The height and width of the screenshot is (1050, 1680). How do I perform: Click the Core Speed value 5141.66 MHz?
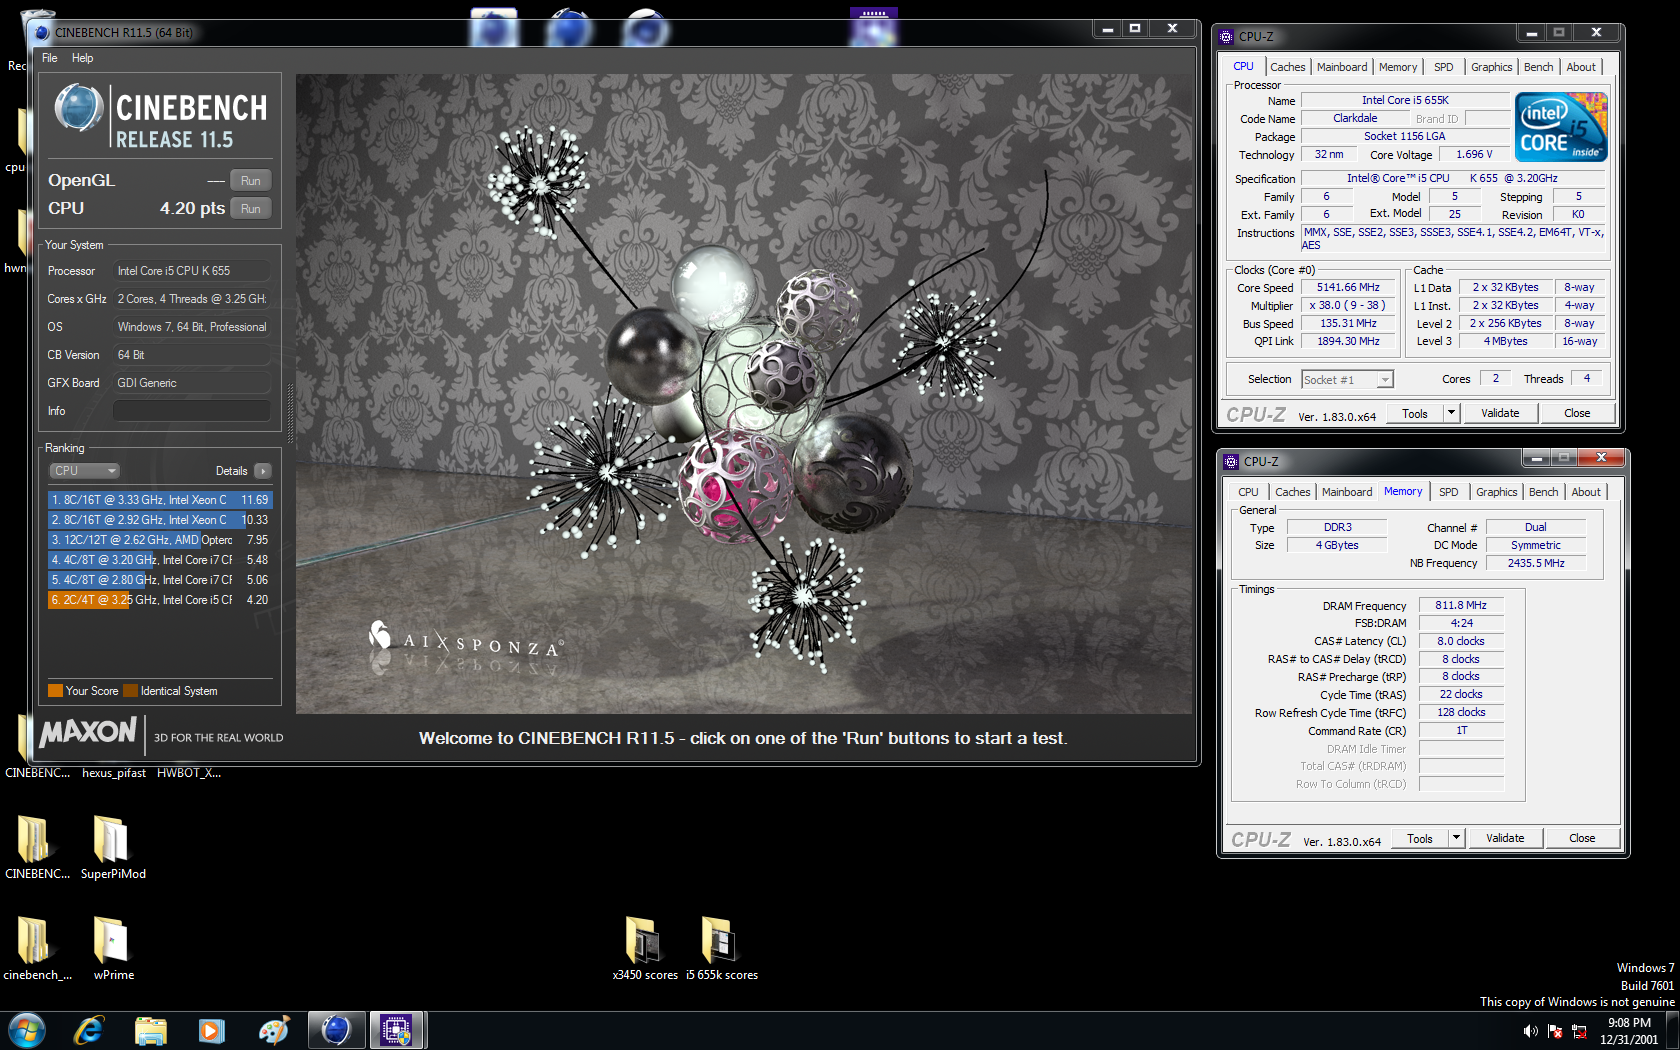[x=1348, y=288]
